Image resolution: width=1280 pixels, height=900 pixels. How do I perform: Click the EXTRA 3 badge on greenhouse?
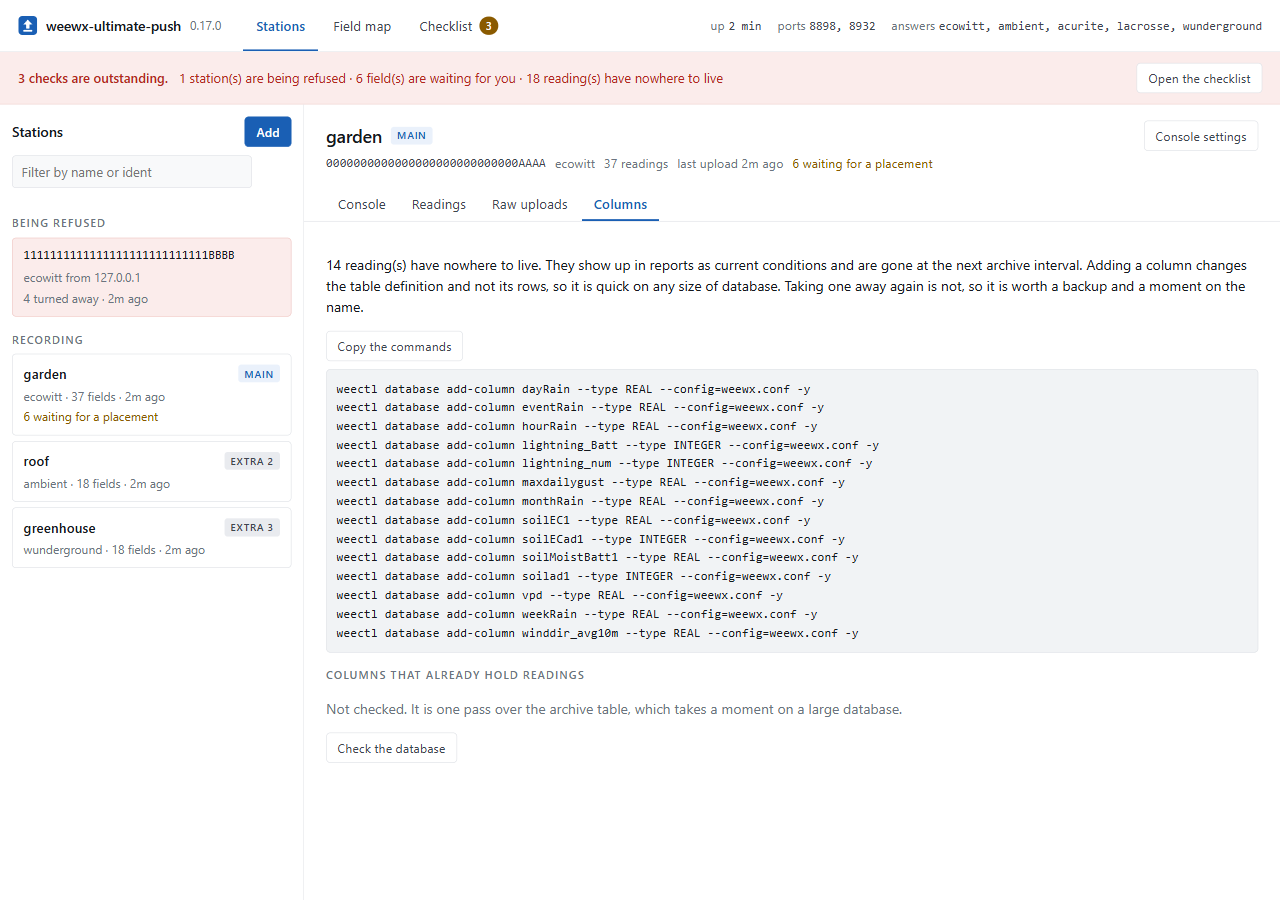tap(252, 527)
